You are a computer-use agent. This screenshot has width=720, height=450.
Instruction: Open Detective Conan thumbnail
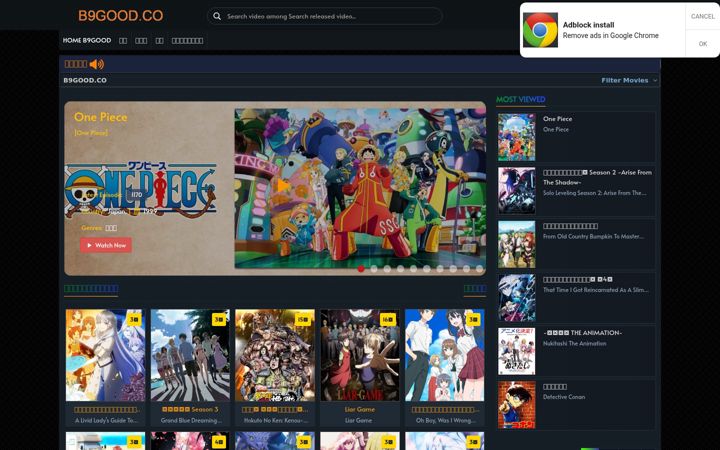517,405
